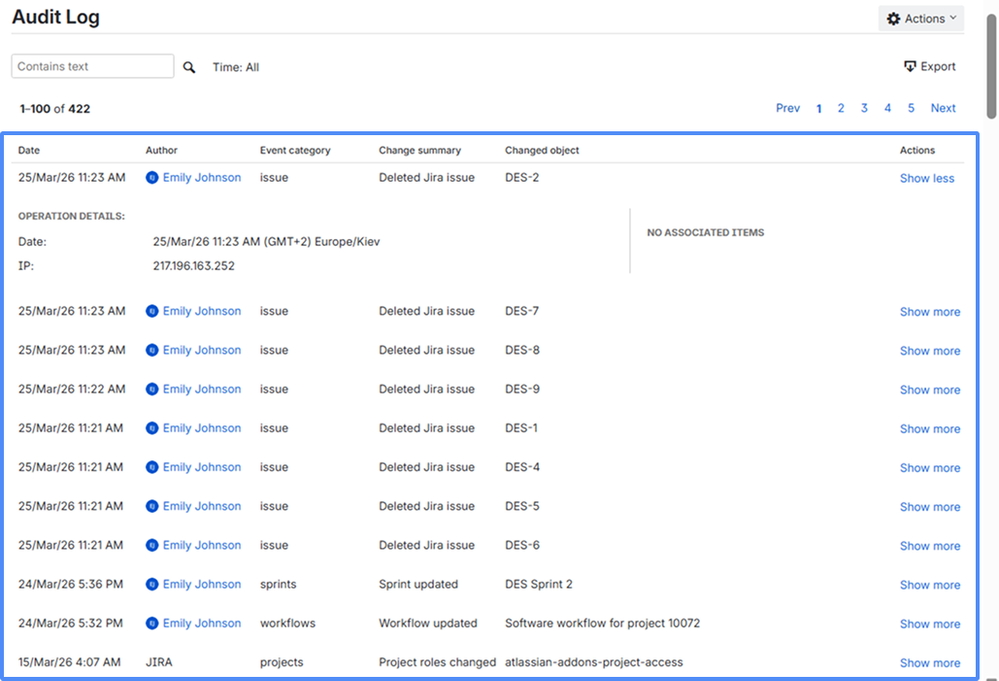Go to page 2 of results
Screen dimensions: 999x681
coord(841,108)
